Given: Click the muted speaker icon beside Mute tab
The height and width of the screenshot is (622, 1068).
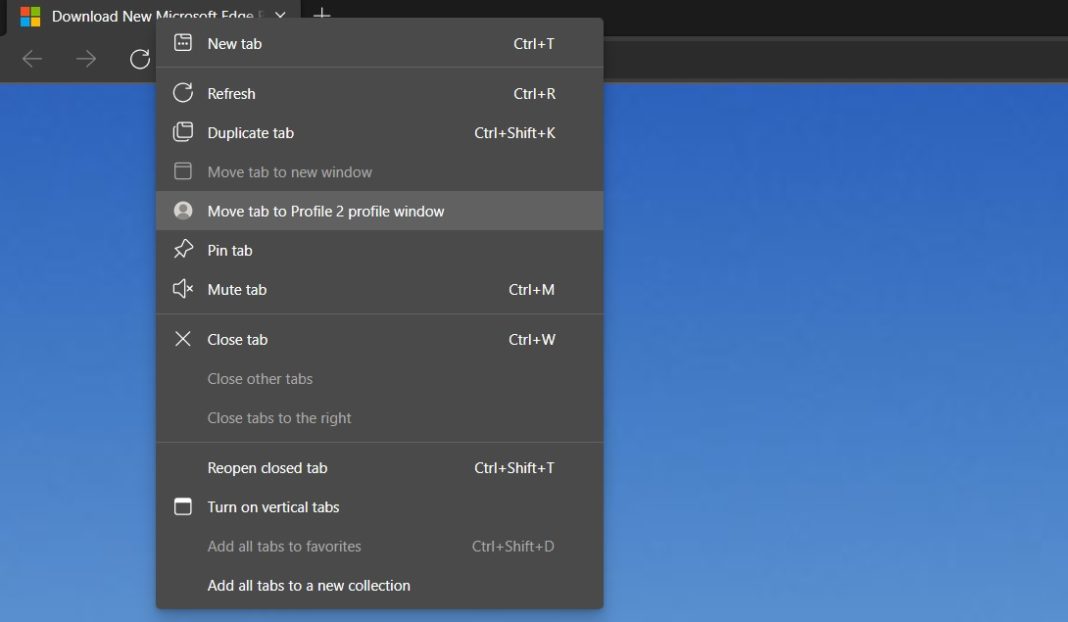Looking at the screenshot, I should [x=183, y=289].
